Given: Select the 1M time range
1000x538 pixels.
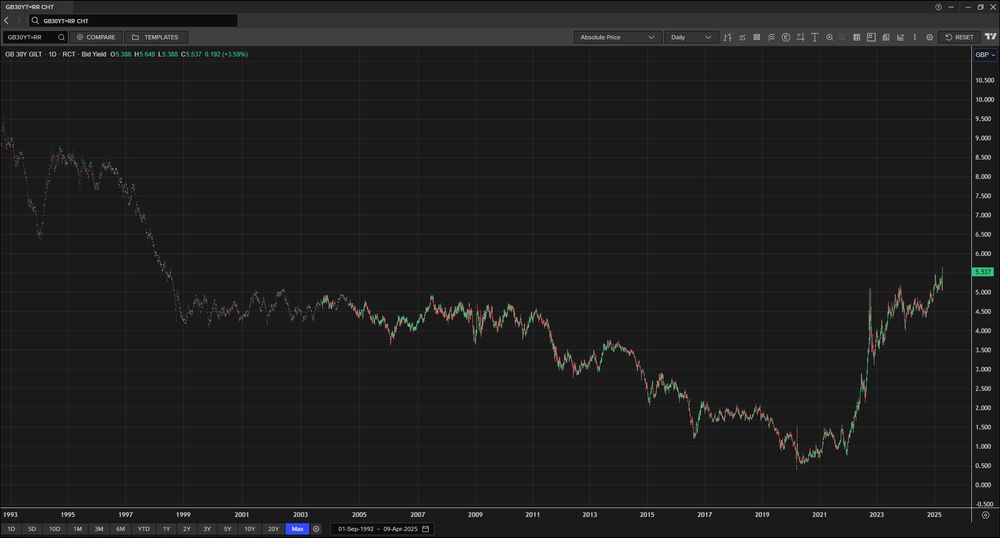Looking at the screenshot, I should (77, 529).
